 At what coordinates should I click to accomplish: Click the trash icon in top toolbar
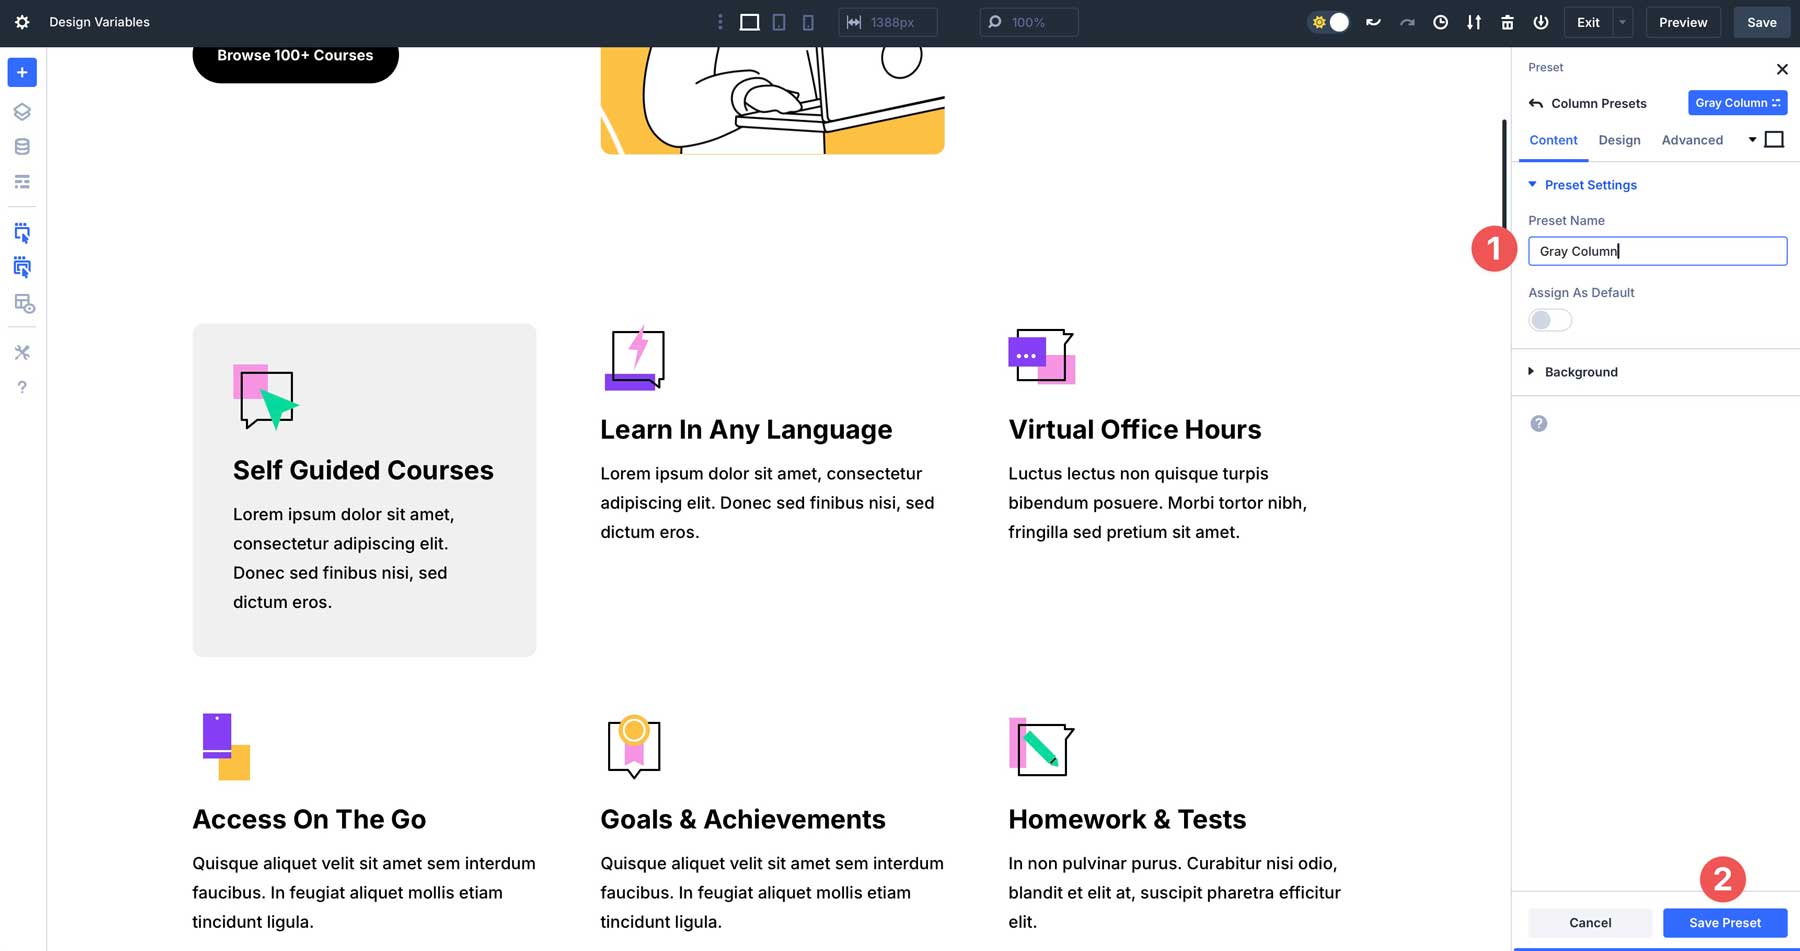[1507, 21]
